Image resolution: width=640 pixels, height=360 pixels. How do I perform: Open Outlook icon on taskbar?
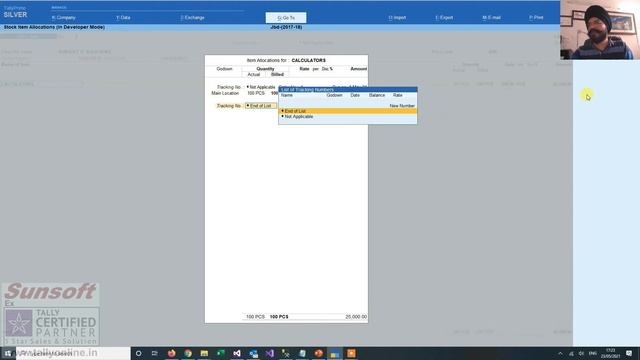pyautogui.click(x=253, y=353)
